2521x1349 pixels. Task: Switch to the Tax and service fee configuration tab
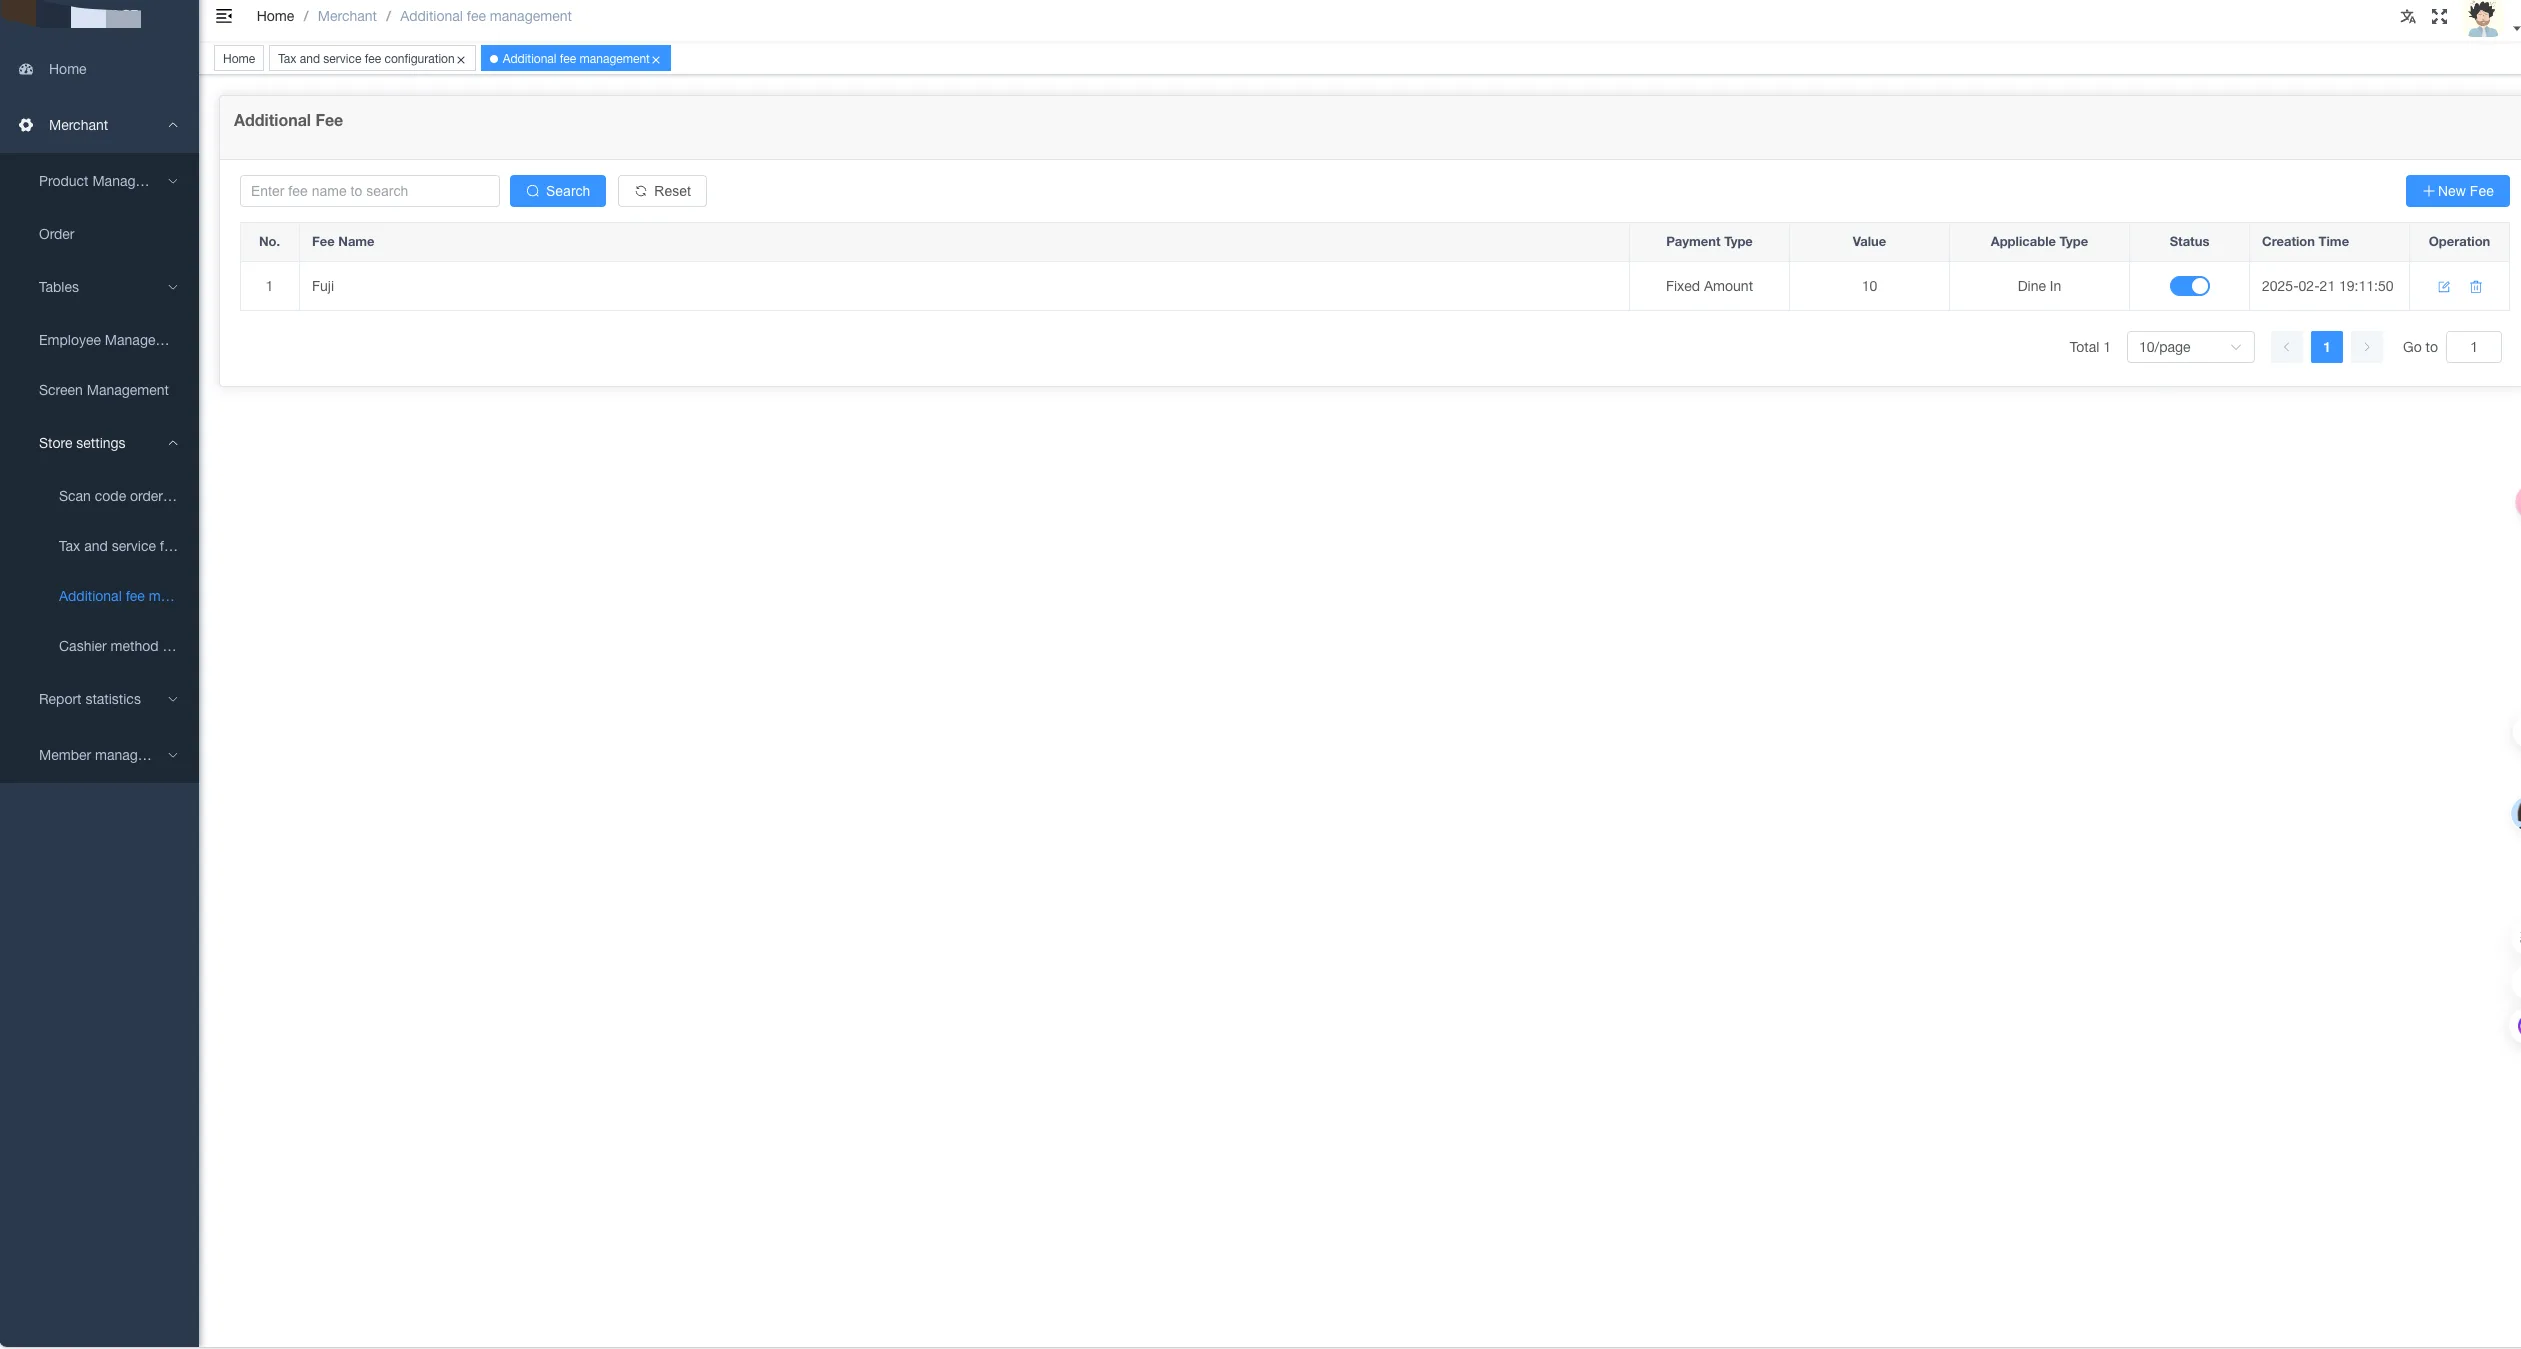366,59
